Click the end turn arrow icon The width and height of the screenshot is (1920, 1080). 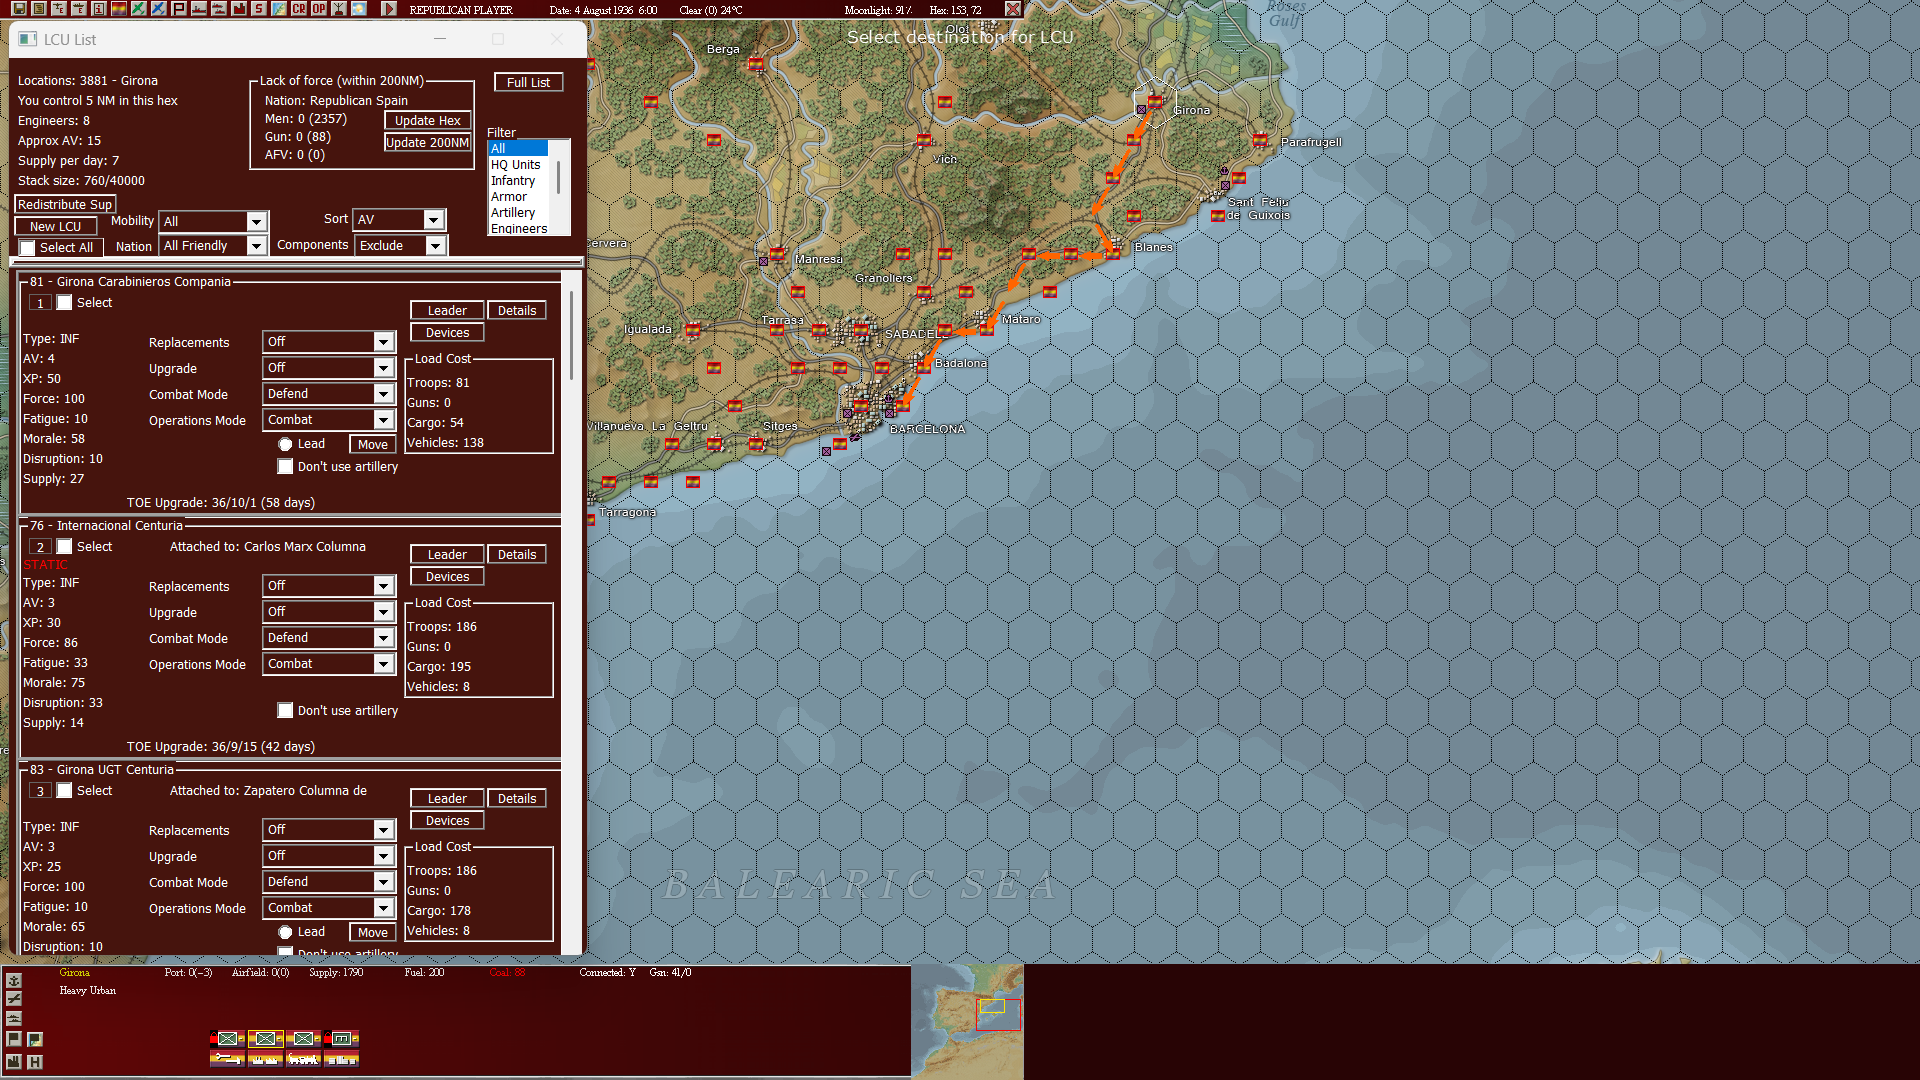pyautogui.click(x=389, y=9)
